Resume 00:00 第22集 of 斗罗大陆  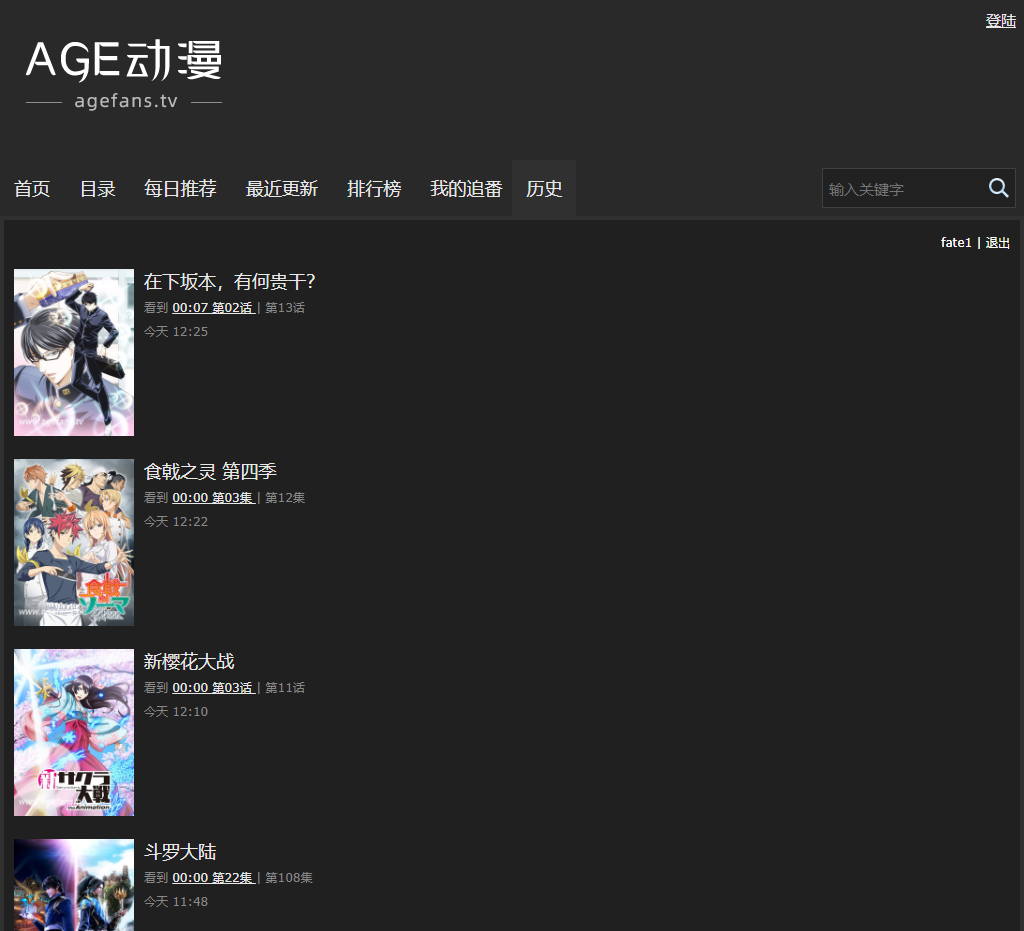pos(214,877)
